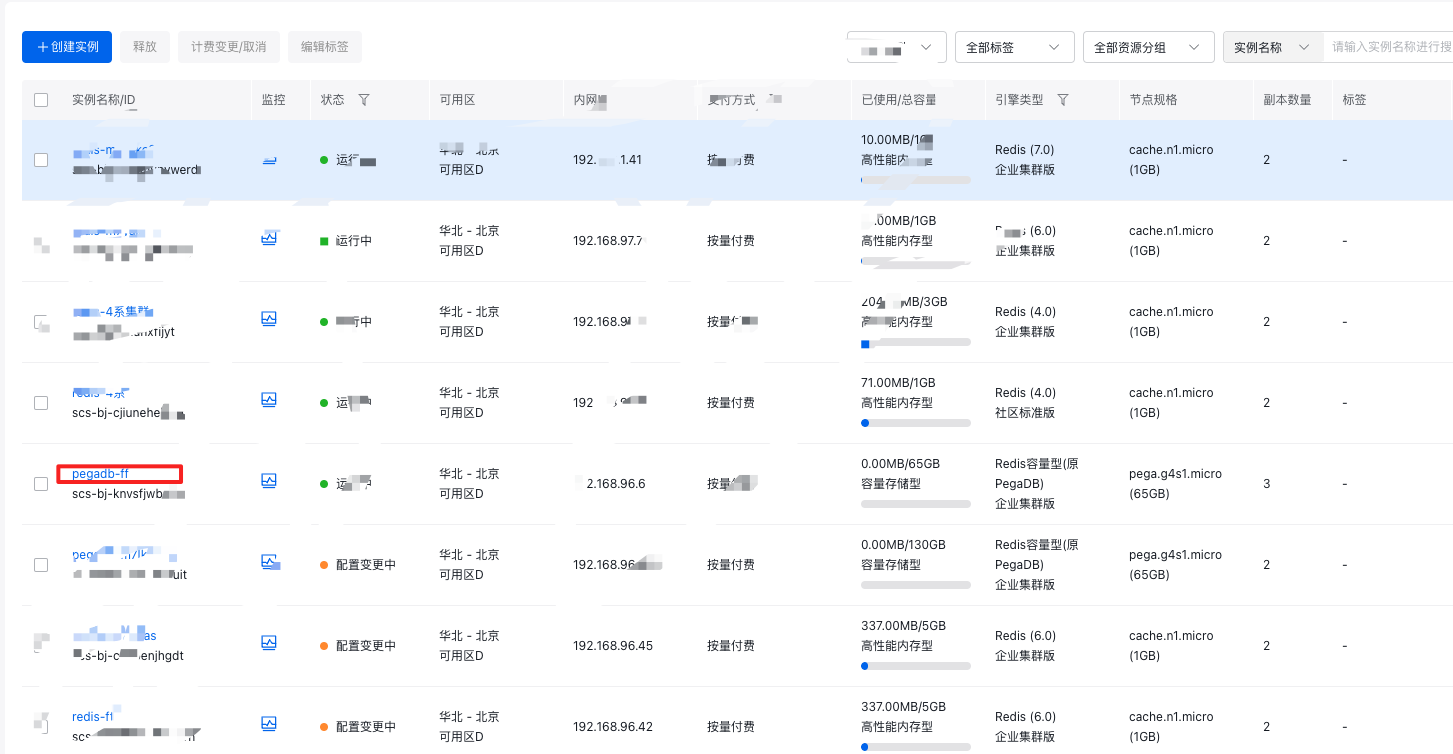Viewport: 1453px width, 754px height.
Task: Open the 全部资源分组 dropdown
Action: tap(1149, 47)
